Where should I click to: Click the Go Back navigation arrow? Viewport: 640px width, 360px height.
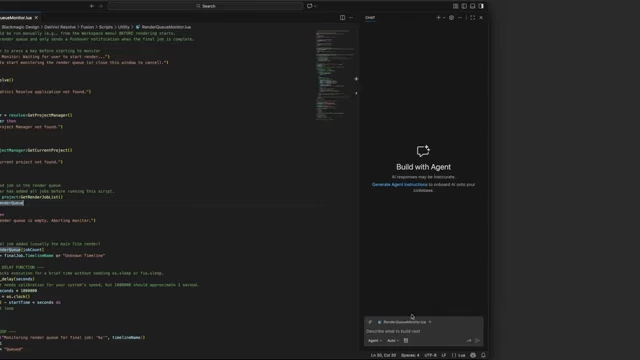[92, 6]
